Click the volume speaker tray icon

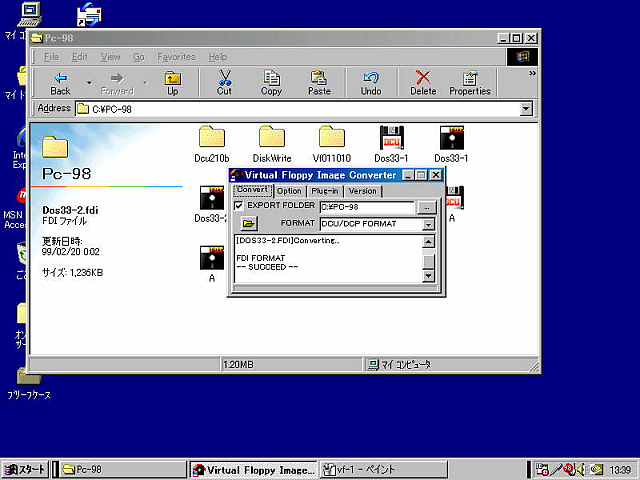tap(581, 469)
